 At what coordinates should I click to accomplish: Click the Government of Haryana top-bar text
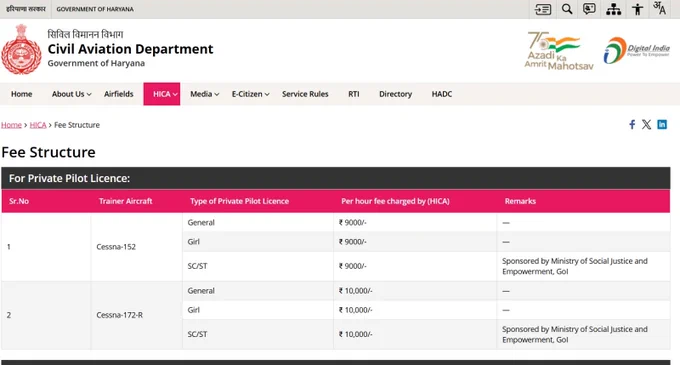tap(95, 9)
